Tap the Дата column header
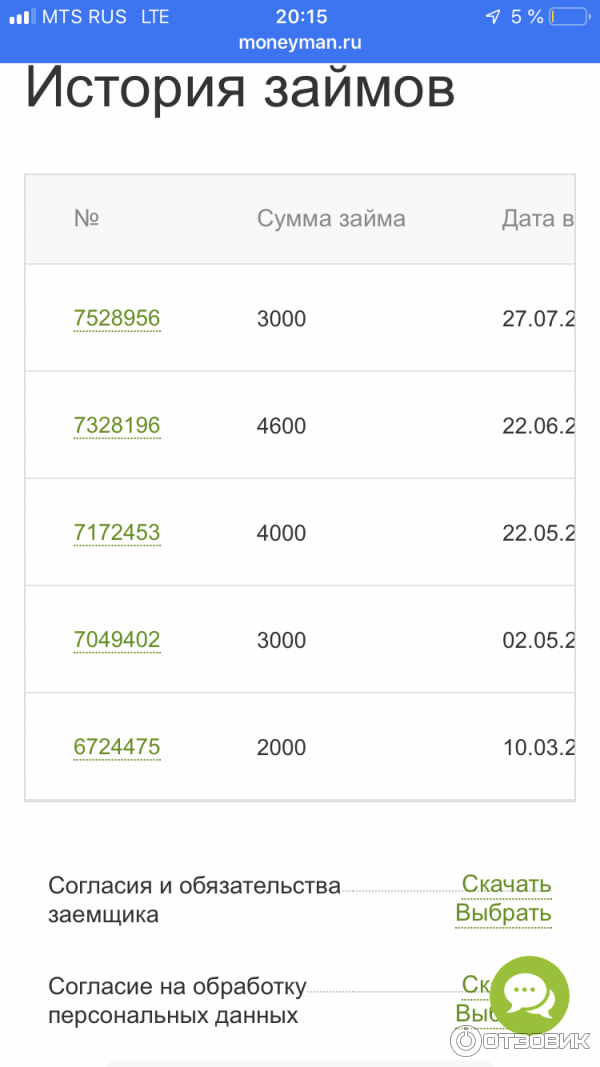This screenshot has height=1067, width=600. tap(537, 219)
